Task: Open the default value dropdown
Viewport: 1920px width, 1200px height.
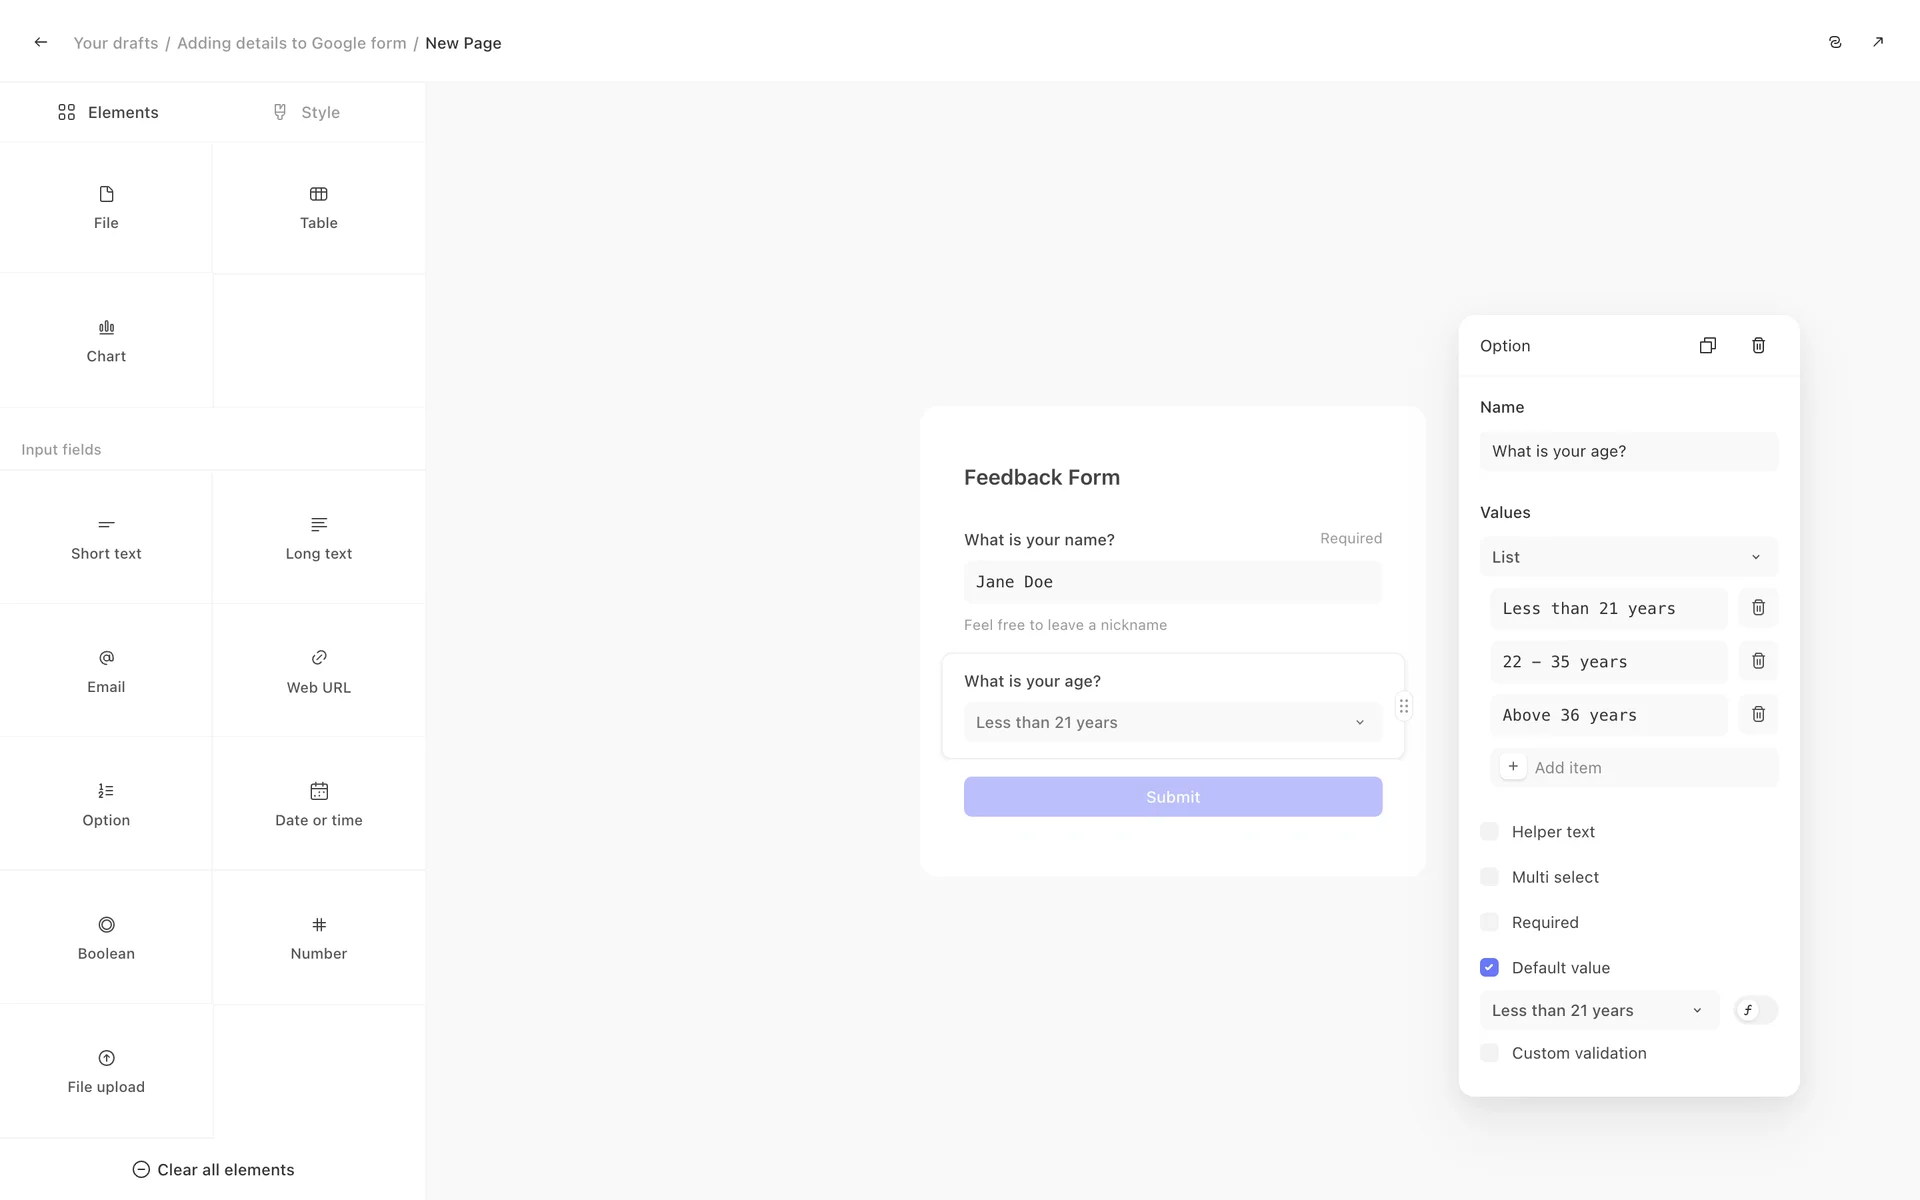Action: (x=1598, y=1010)
